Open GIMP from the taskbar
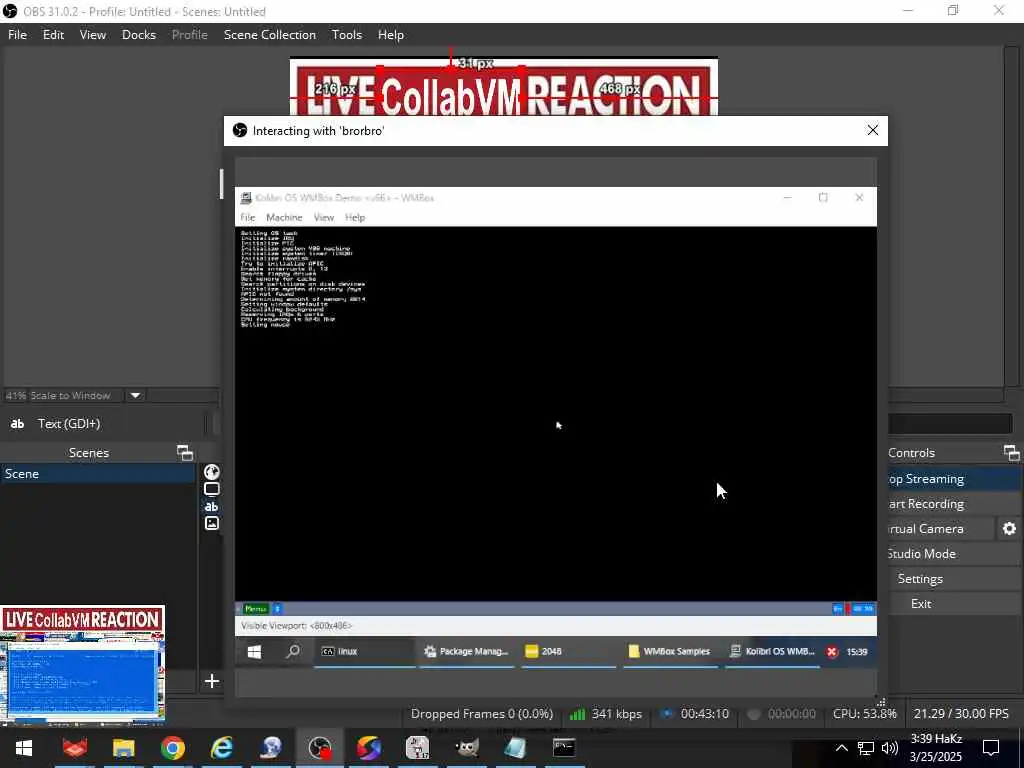This screenshot has width=1024, height=768. pos(466,748)
